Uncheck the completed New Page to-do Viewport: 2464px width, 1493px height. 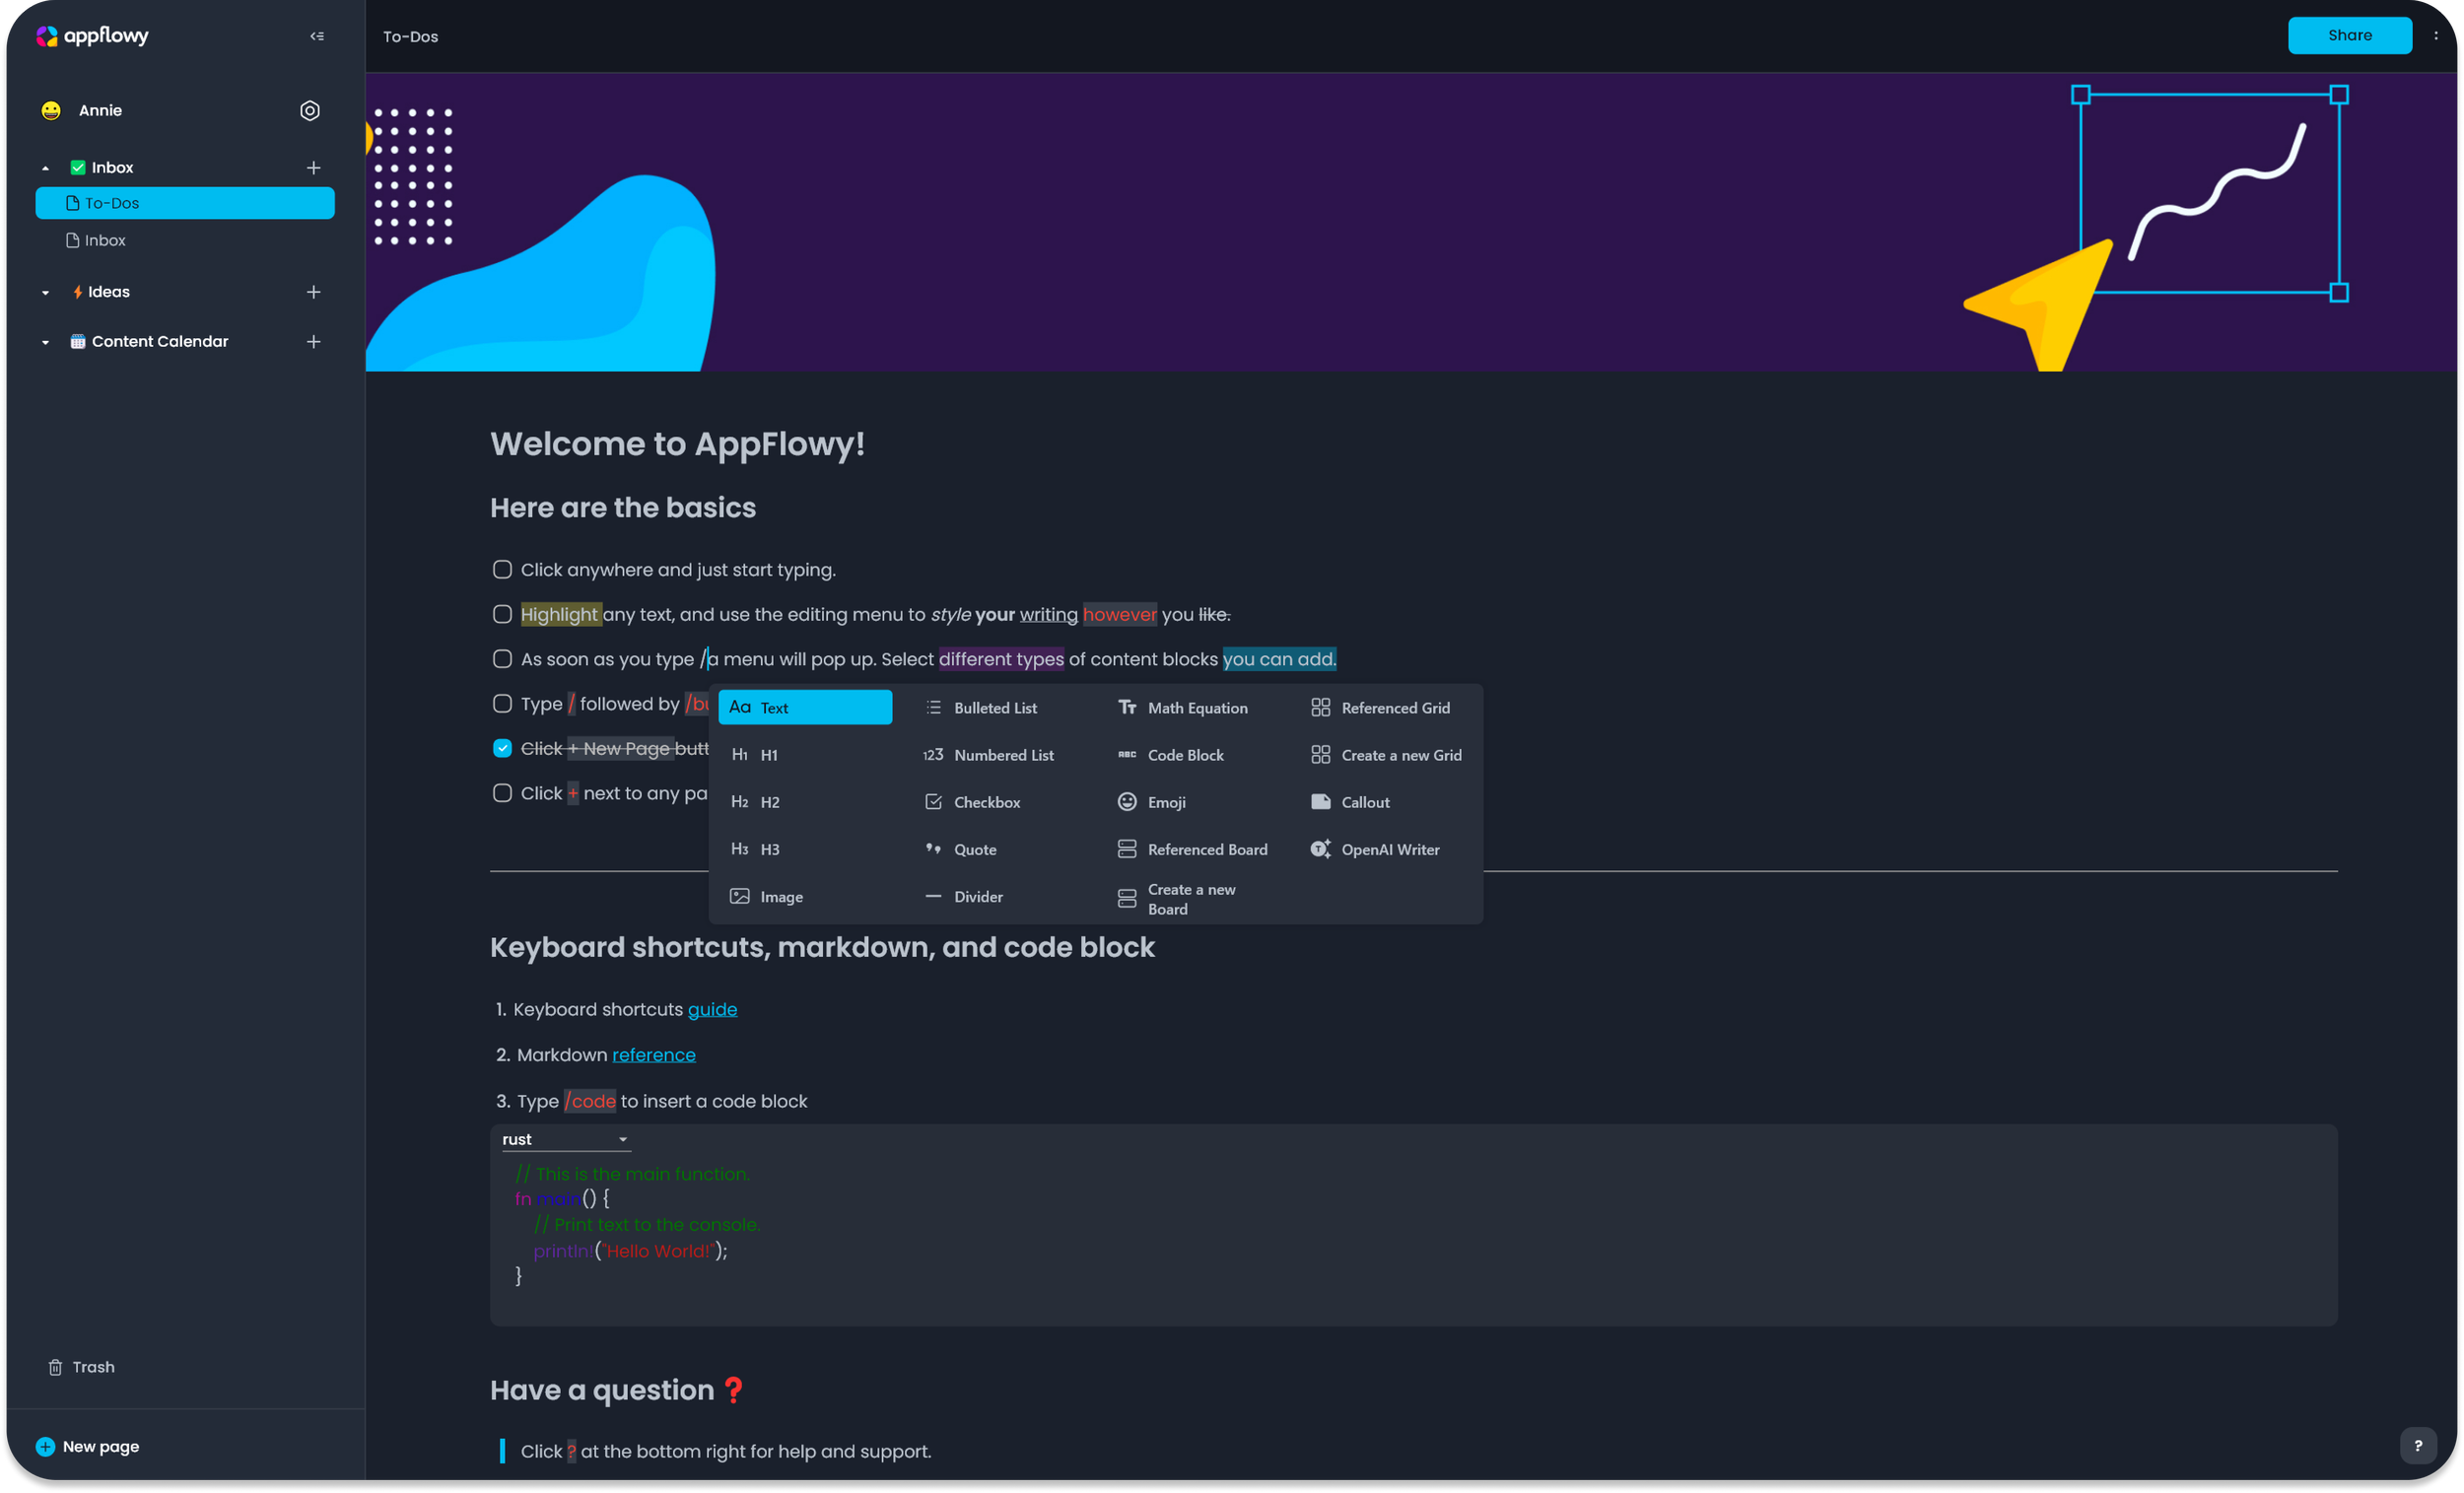[502, 747]
